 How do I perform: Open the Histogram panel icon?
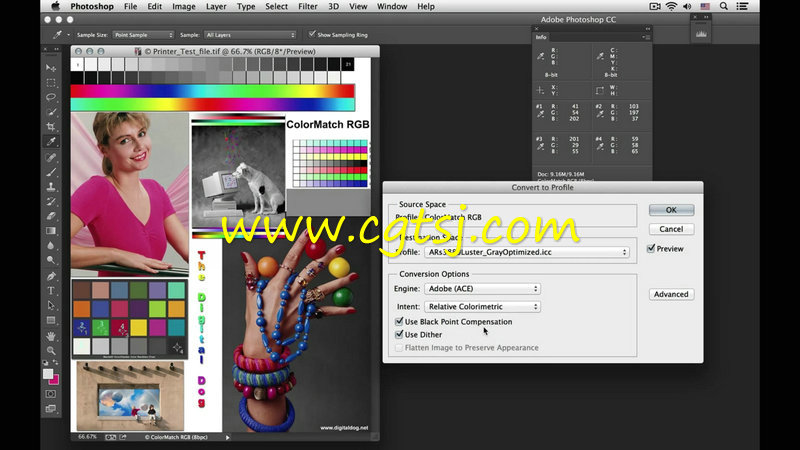pyautogui.click(x=702, y=34)
